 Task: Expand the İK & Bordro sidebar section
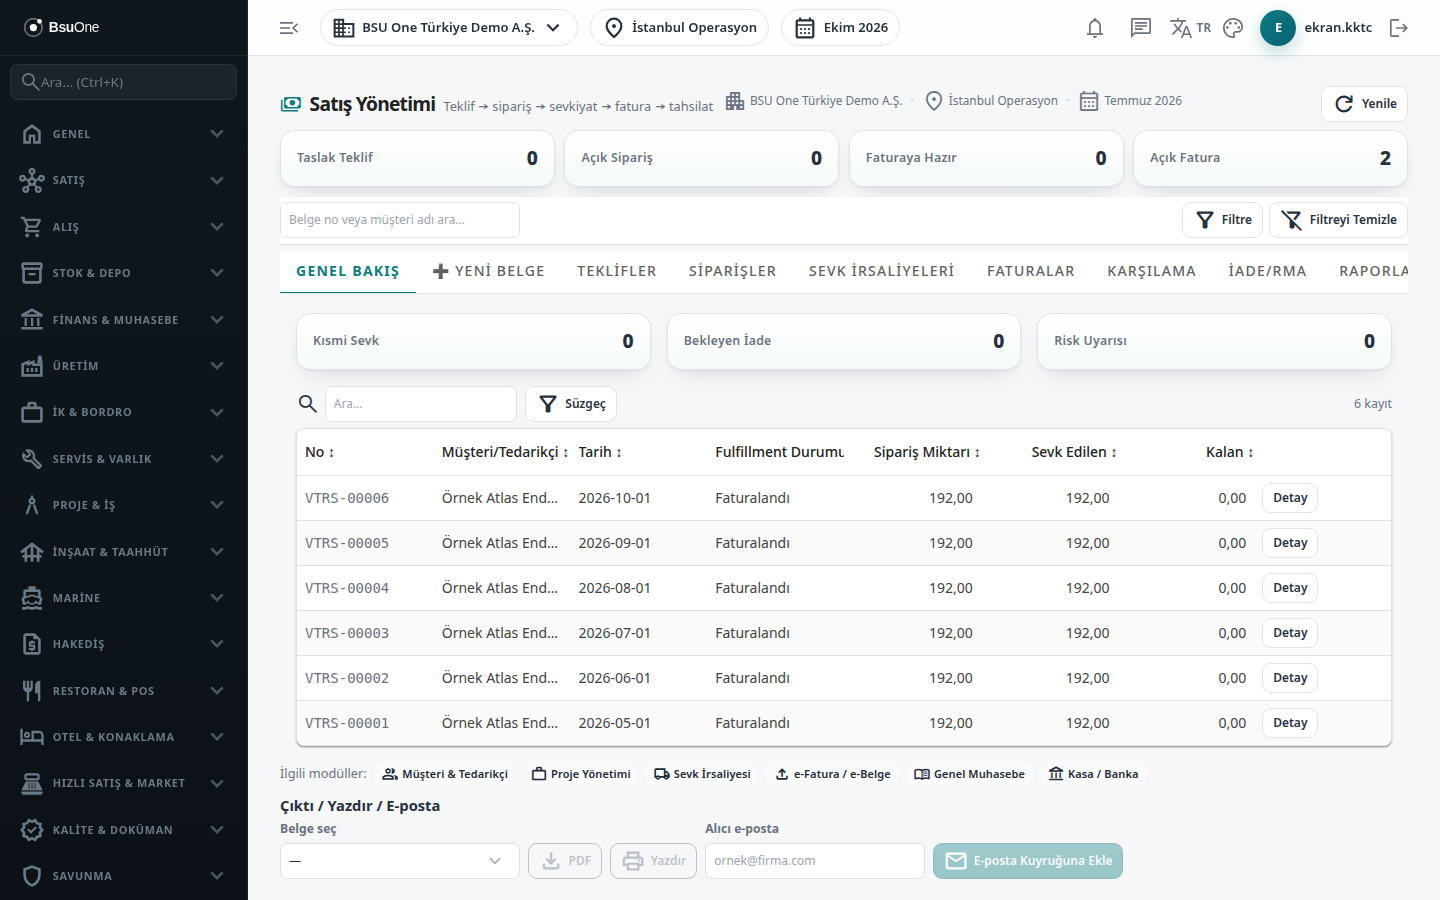tap(124, 412)
